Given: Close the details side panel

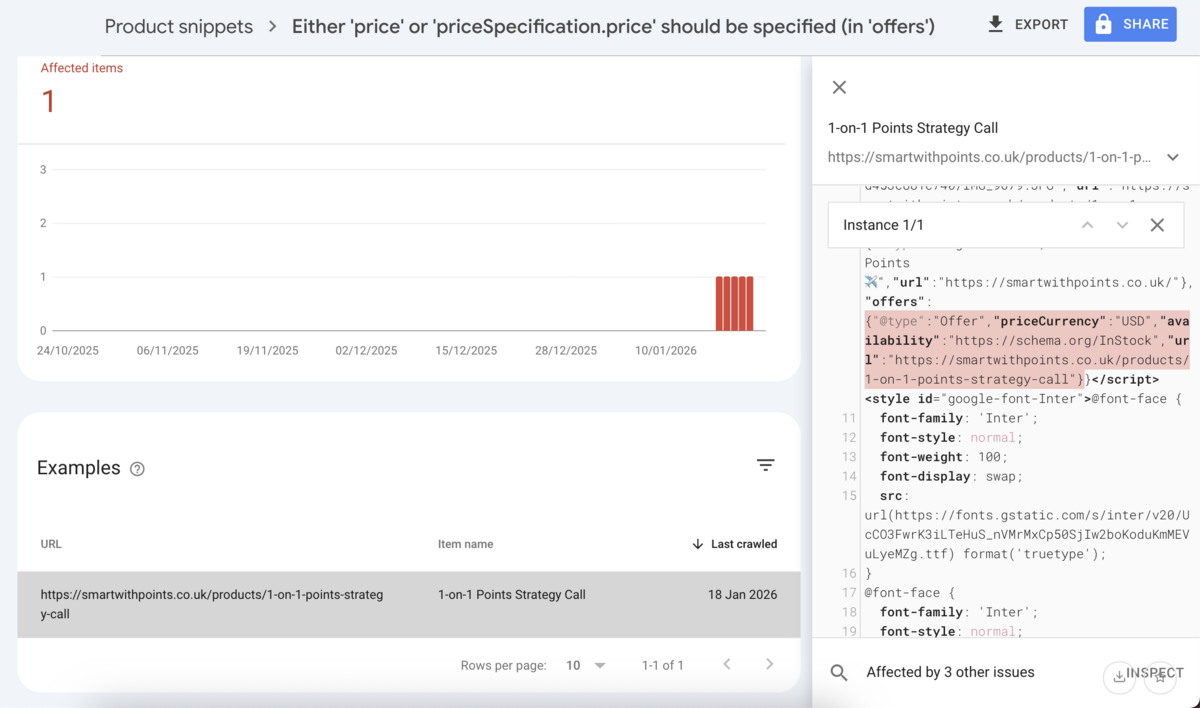Looking at the screenshot, I should pos(839,87).
